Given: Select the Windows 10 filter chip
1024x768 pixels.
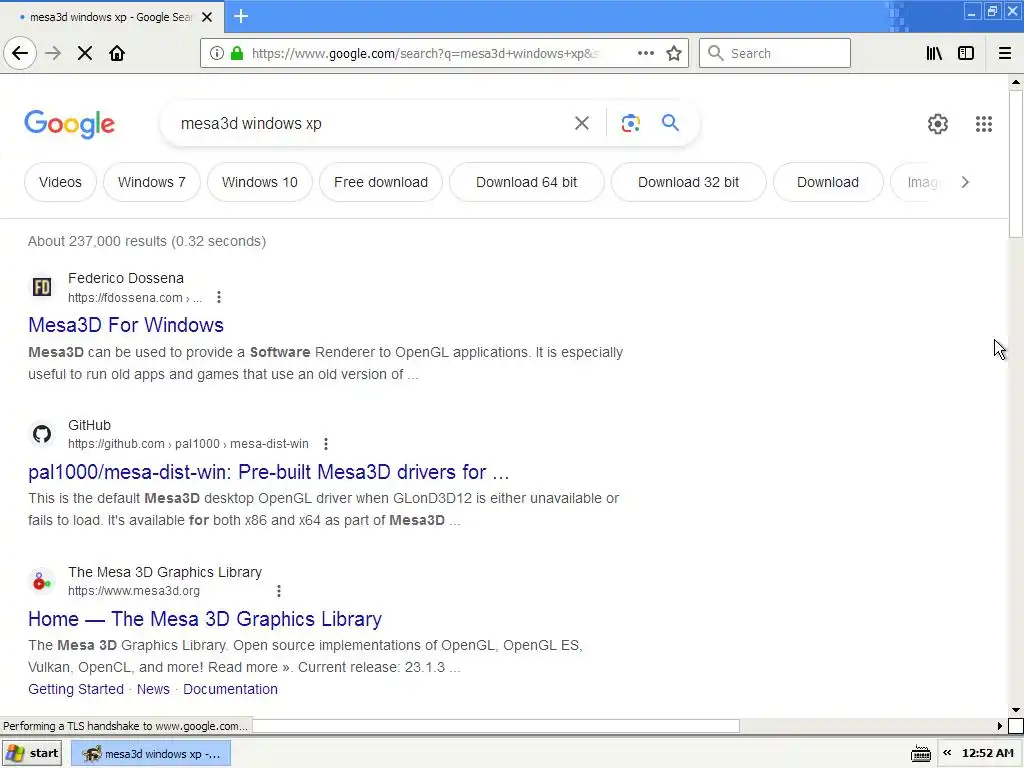Looking at the screenshot, I should (259, 182).
